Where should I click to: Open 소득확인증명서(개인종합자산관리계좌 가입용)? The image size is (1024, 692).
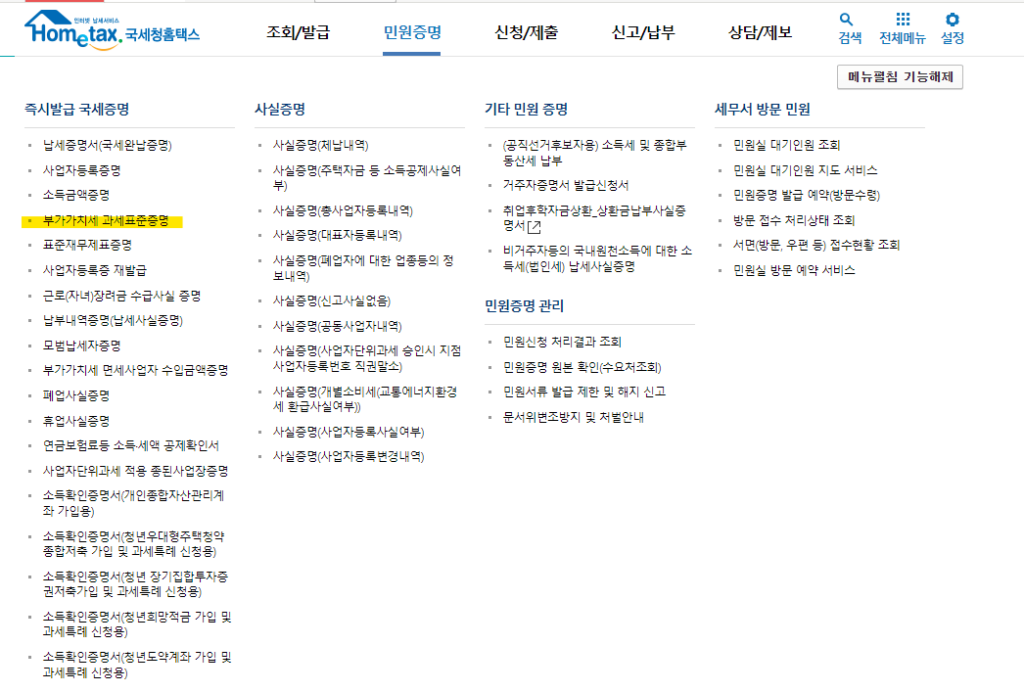[x=134, y=503]
